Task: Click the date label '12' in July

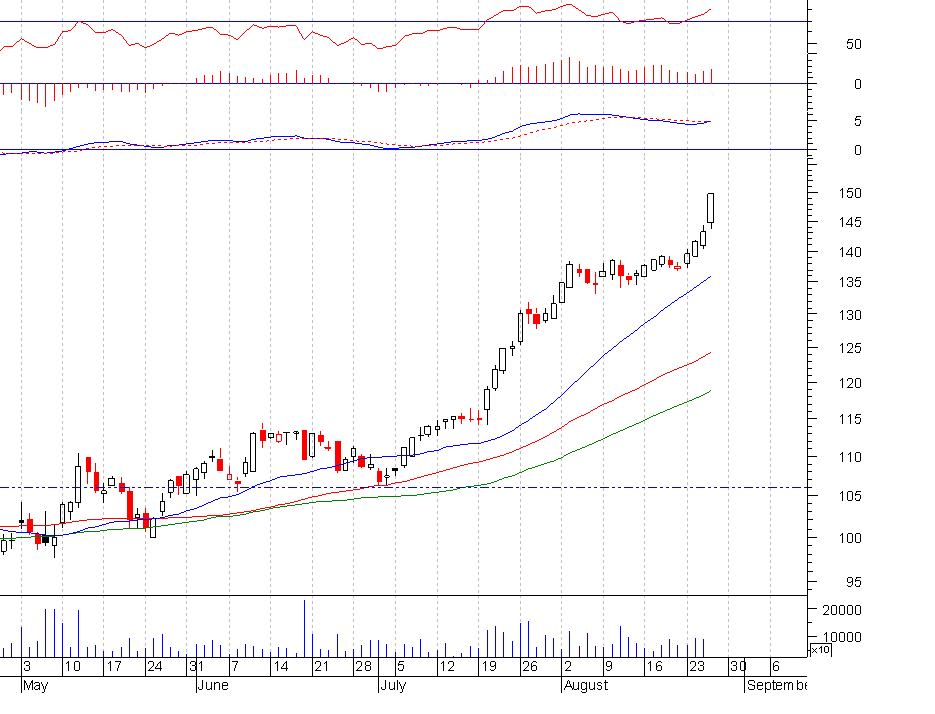Action: [447, 666]
